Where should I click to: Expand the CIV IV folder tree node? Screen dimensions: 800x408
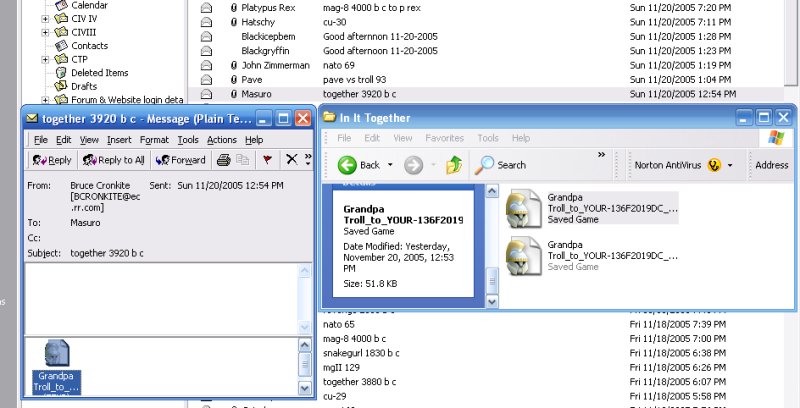pos(45,19)
